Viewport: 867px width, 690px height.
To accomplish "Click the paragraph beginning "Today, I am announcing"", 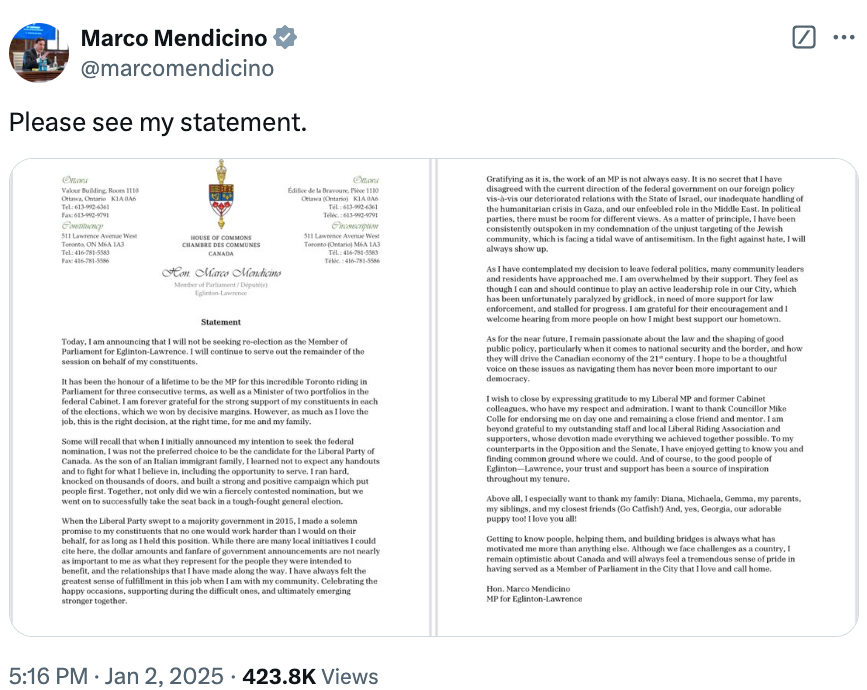I will pyautogui.click(x=213, y=352).
